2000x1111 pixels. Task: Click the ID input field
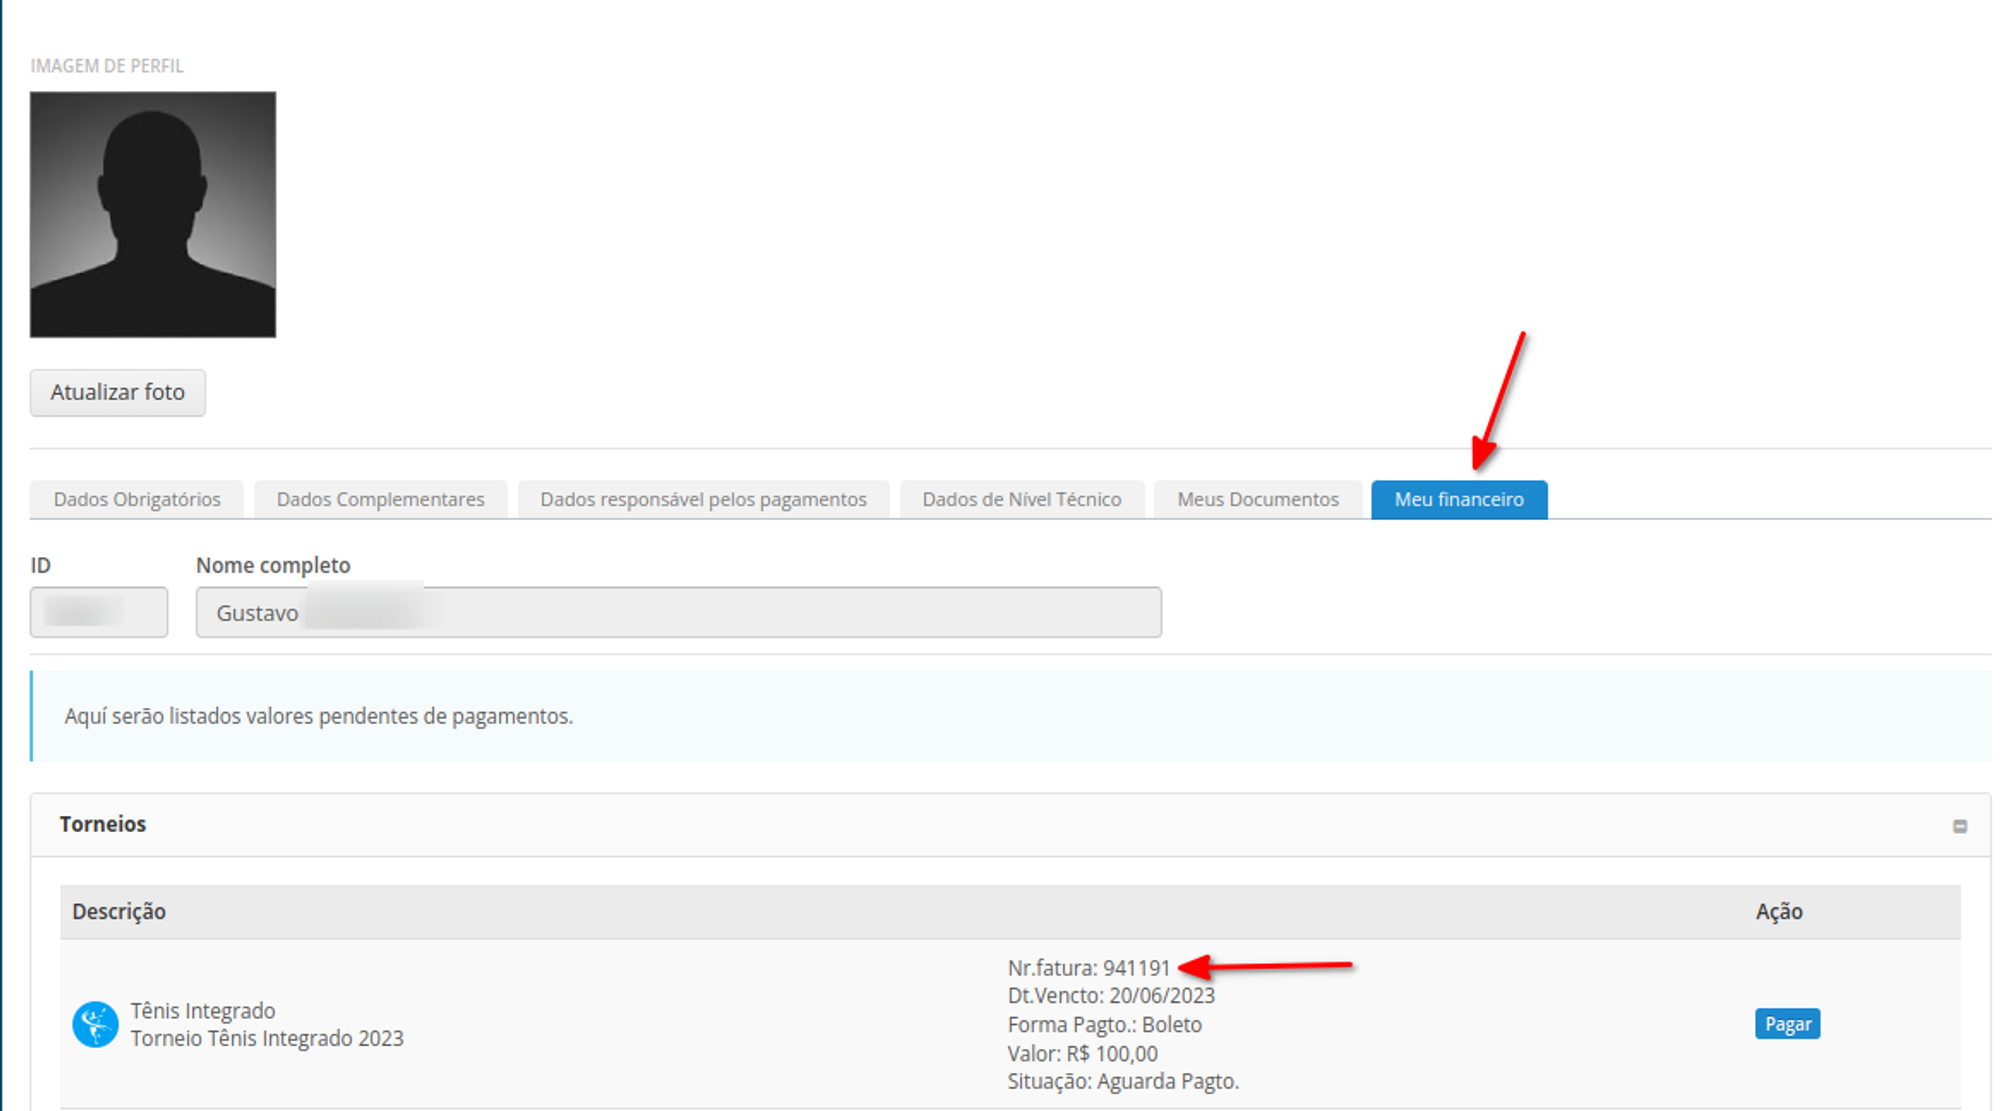99,612
